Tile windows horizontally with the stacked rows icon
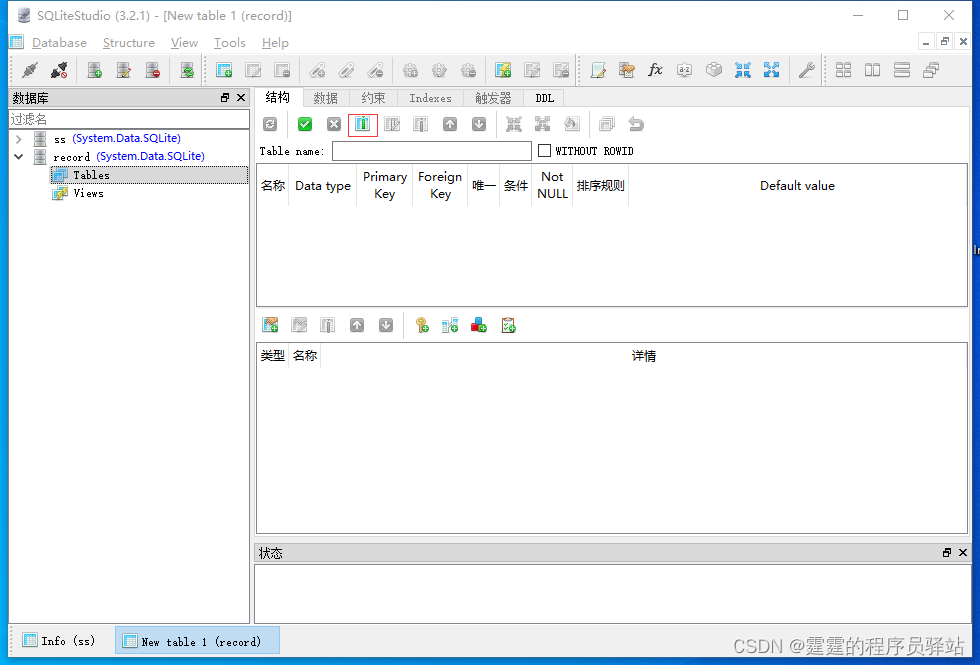The width and height of the screenshot is (980, 665). 902,70
